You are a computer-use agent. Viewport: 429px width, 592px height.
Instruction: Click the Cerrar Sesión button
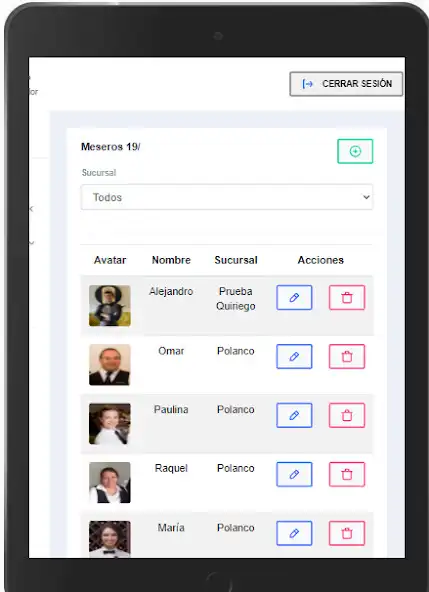pyautogui.click(x=346, y=84)
